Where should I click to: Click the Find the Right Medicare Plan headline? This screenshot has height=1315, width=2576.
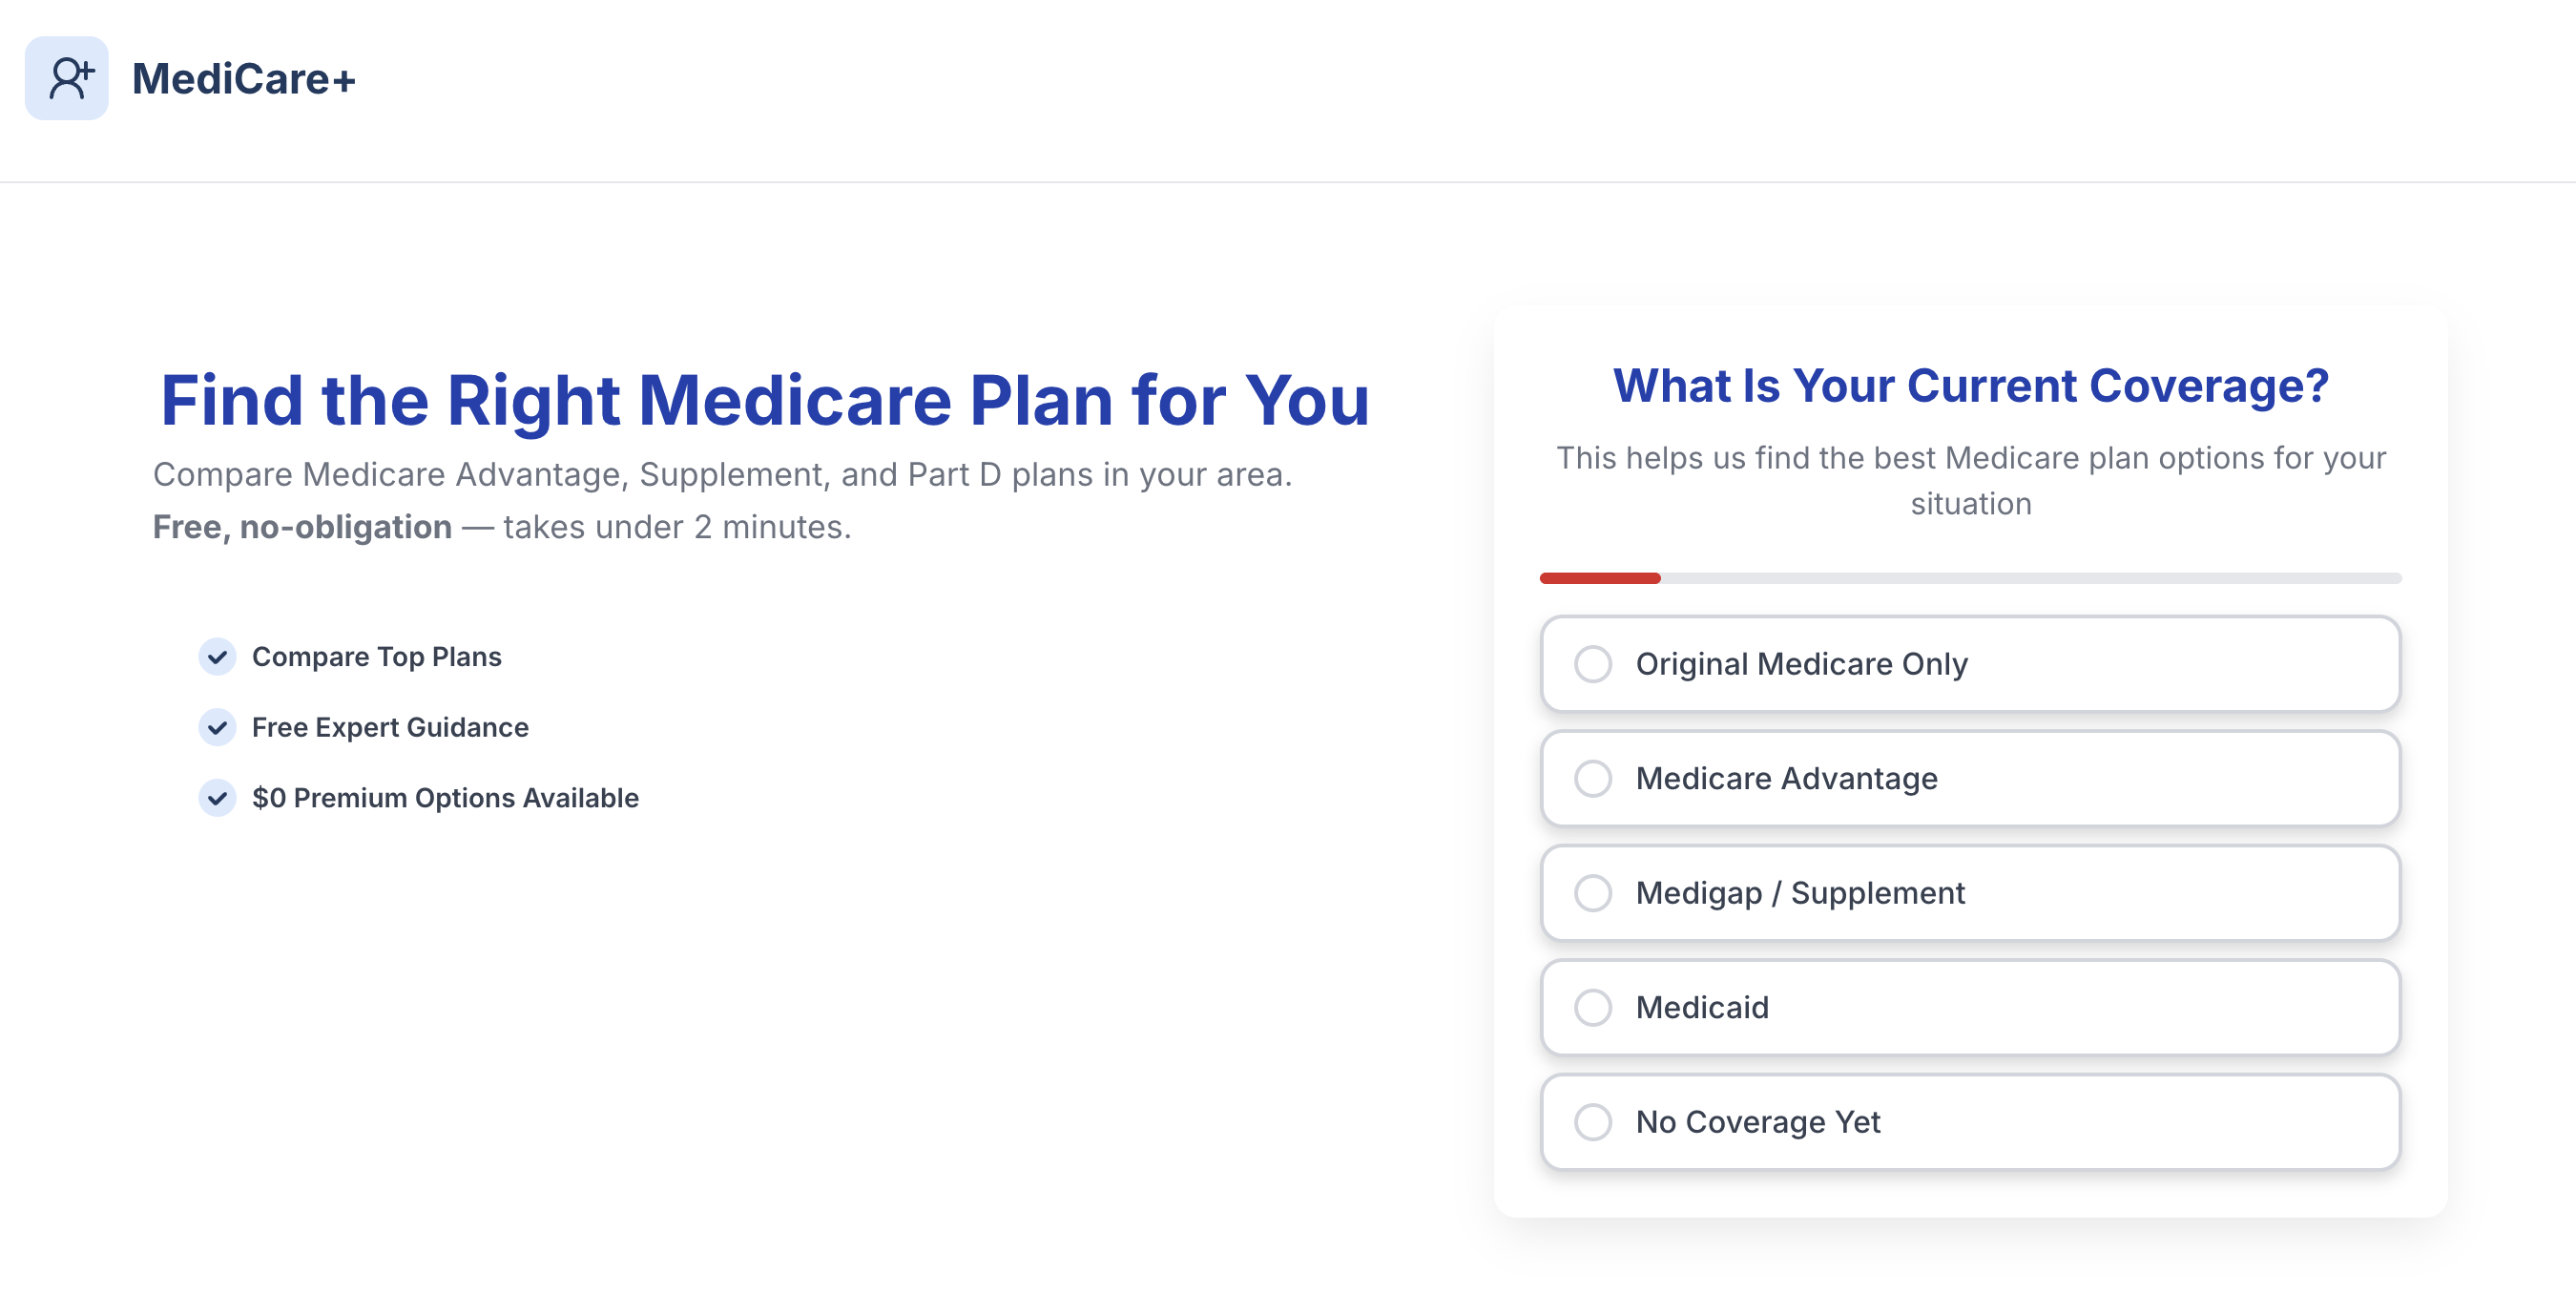click(x=765, y=400)
